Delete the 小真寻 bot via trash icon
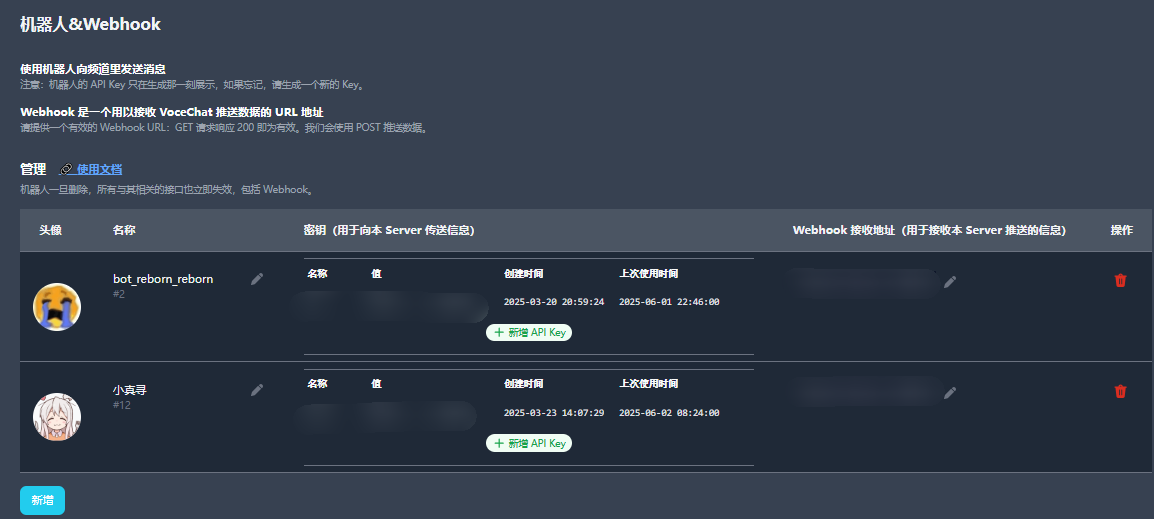The width and height of the screenshot is (1154, 519). tap(1120, 392)
